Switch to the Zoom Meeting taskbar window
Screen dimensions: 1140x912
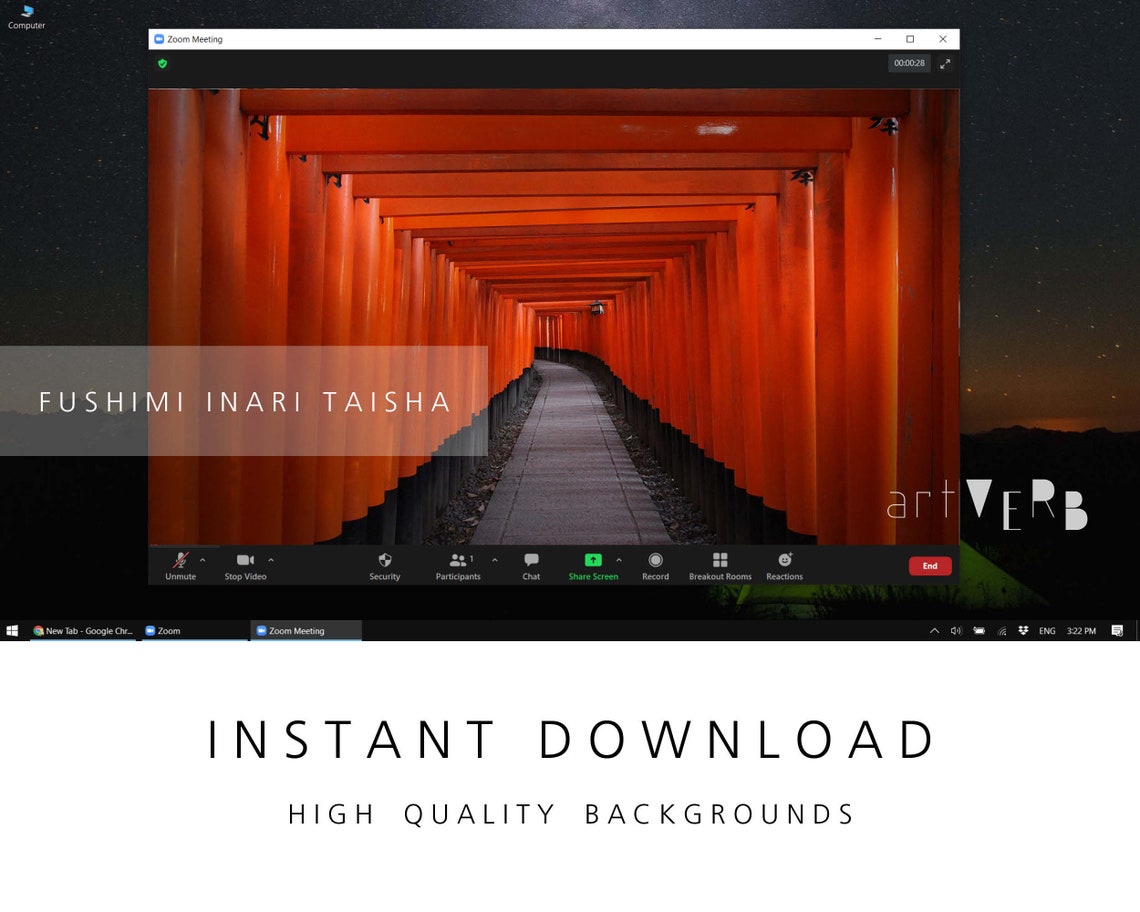pyautogui.click(x=300, y=631)
